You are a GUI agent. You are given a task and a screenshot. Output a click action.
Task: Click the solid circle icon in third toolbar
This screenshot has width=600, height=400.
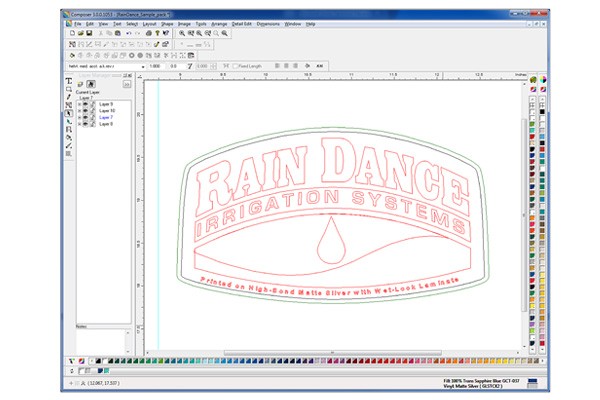pyautogui.click(x=140, y=56)
